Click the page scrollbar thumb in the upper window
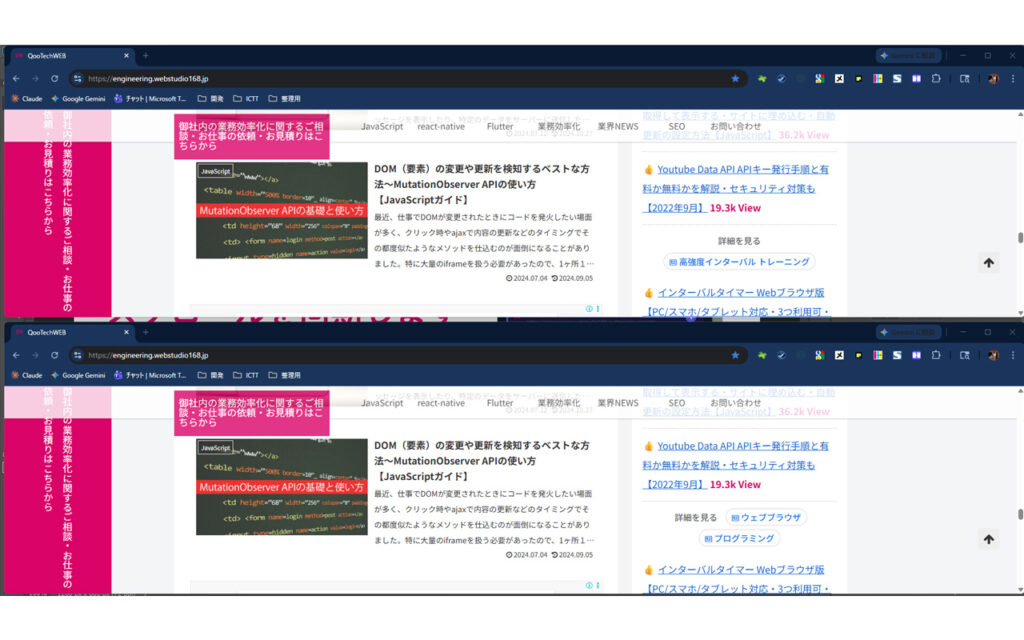 tap(1019, 238)
